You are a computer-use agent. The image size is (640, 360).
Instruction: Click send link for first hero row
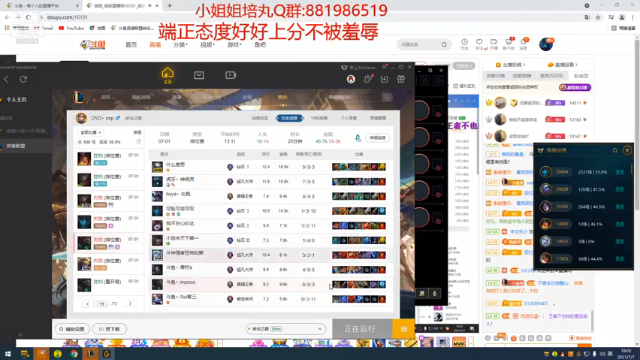point(620,172)
